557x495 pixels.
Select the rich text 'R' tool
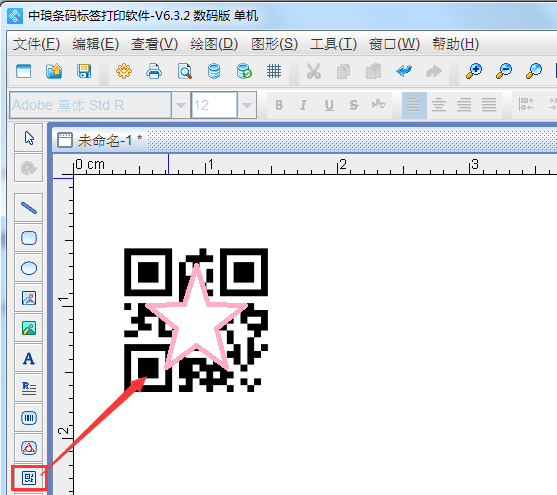29,388
